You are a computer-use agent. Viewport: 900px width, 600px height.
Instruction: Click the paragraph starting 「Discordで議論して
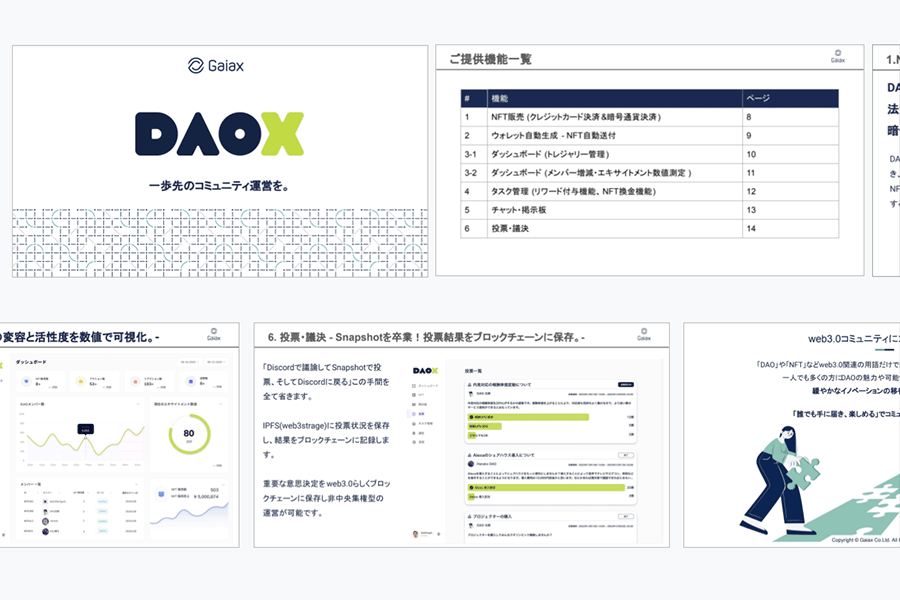point(326,381)
